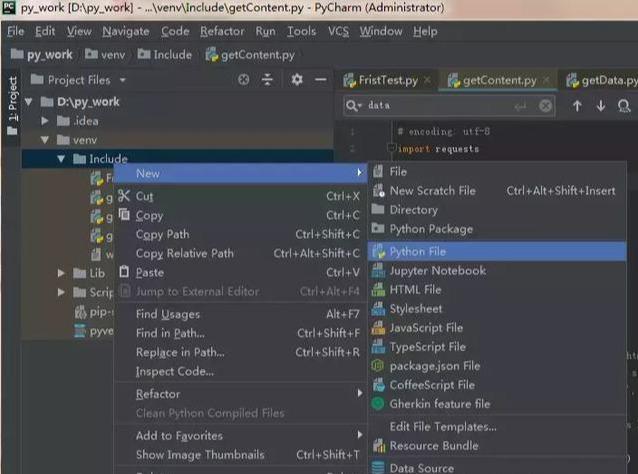Image resolution: width=638 pixels, height=474 pixels.
Task: Click the scroll-from-source target icon in Project panel
Action: point(243,79)
